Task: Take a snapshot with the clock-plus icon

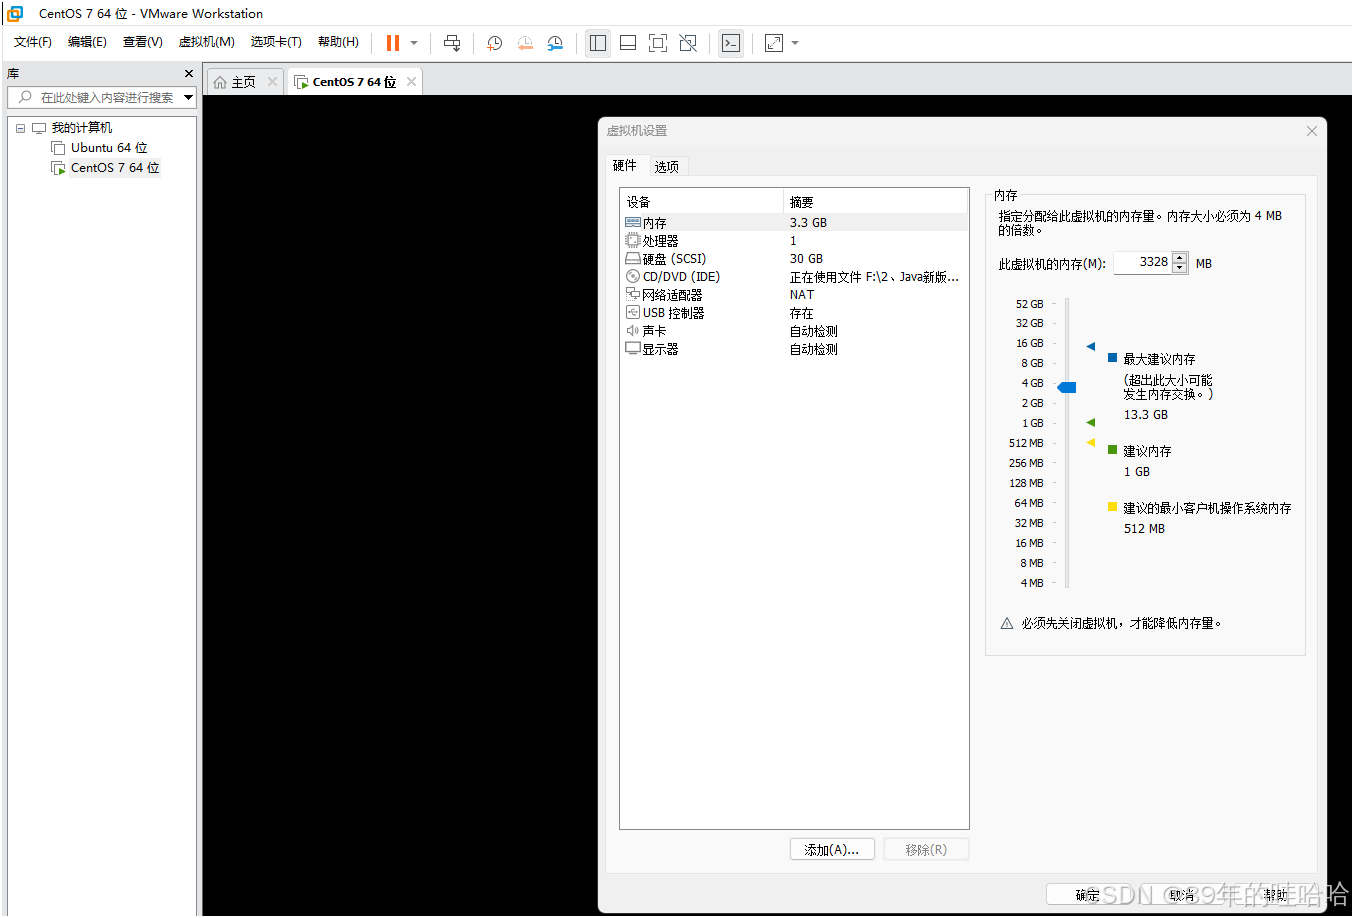Action: pyautogui.click(x=494, y=43)
